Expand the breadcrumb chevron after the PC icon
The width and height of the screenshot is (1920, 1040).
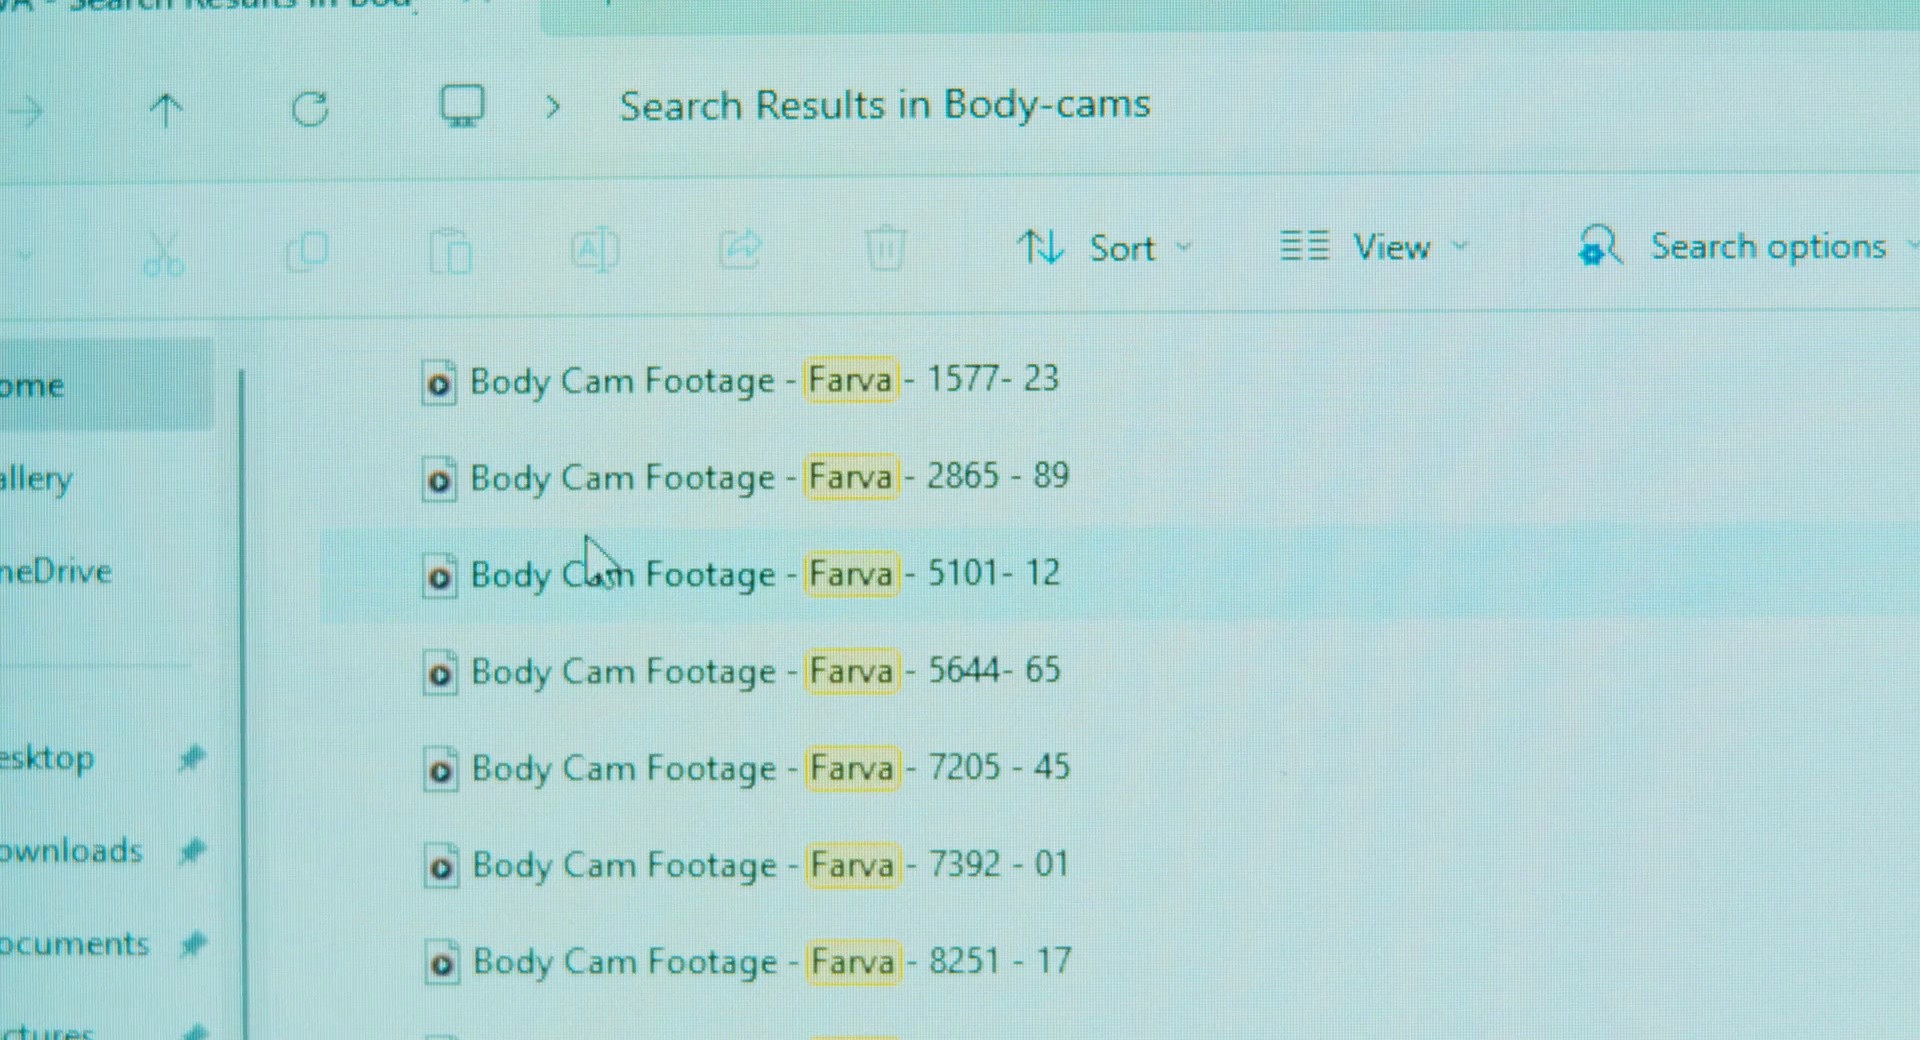[553, 107]
